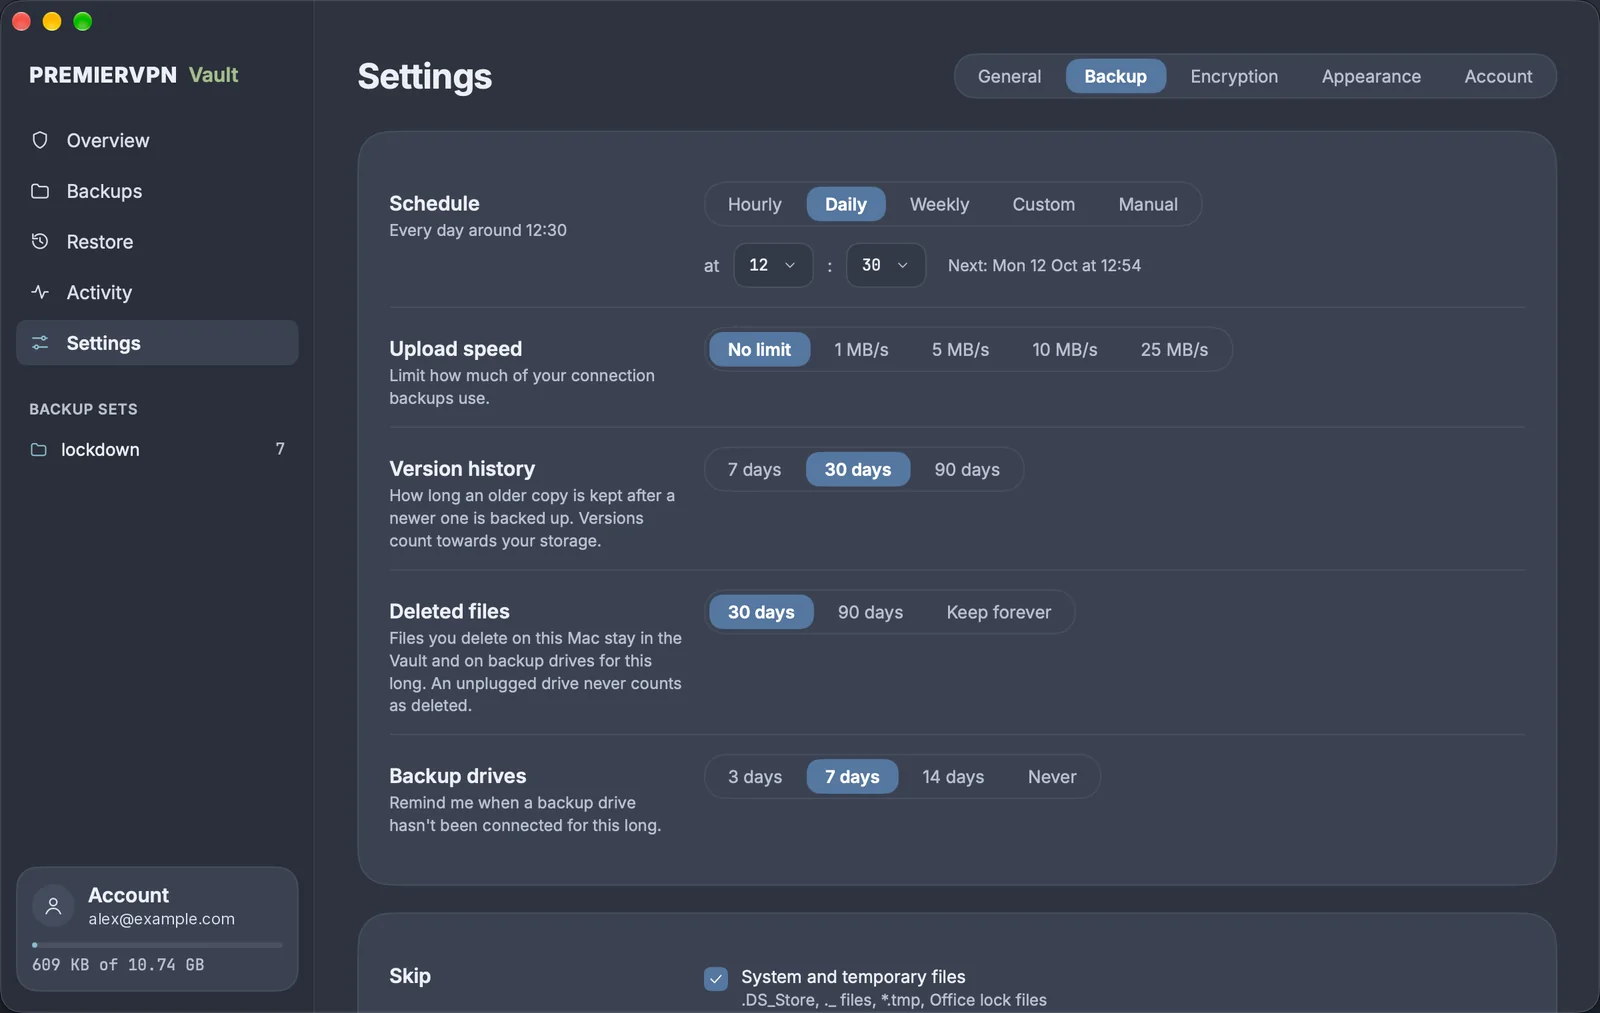Open the Encryption tab
The width and height of the screenshot is (1600, 1013).
point(1234,76)
